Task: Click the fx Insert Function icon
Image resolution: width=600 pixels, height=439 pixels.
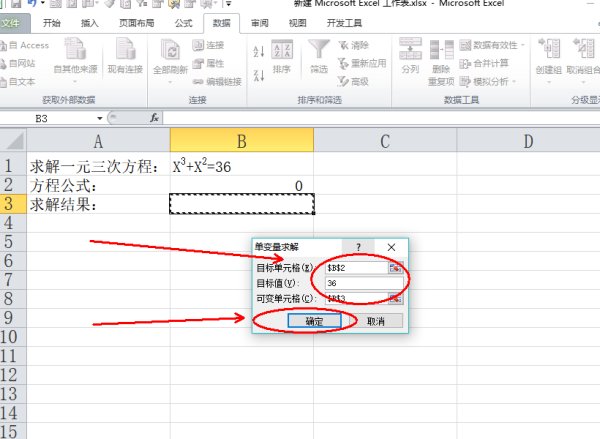Action: pos(154,118)
